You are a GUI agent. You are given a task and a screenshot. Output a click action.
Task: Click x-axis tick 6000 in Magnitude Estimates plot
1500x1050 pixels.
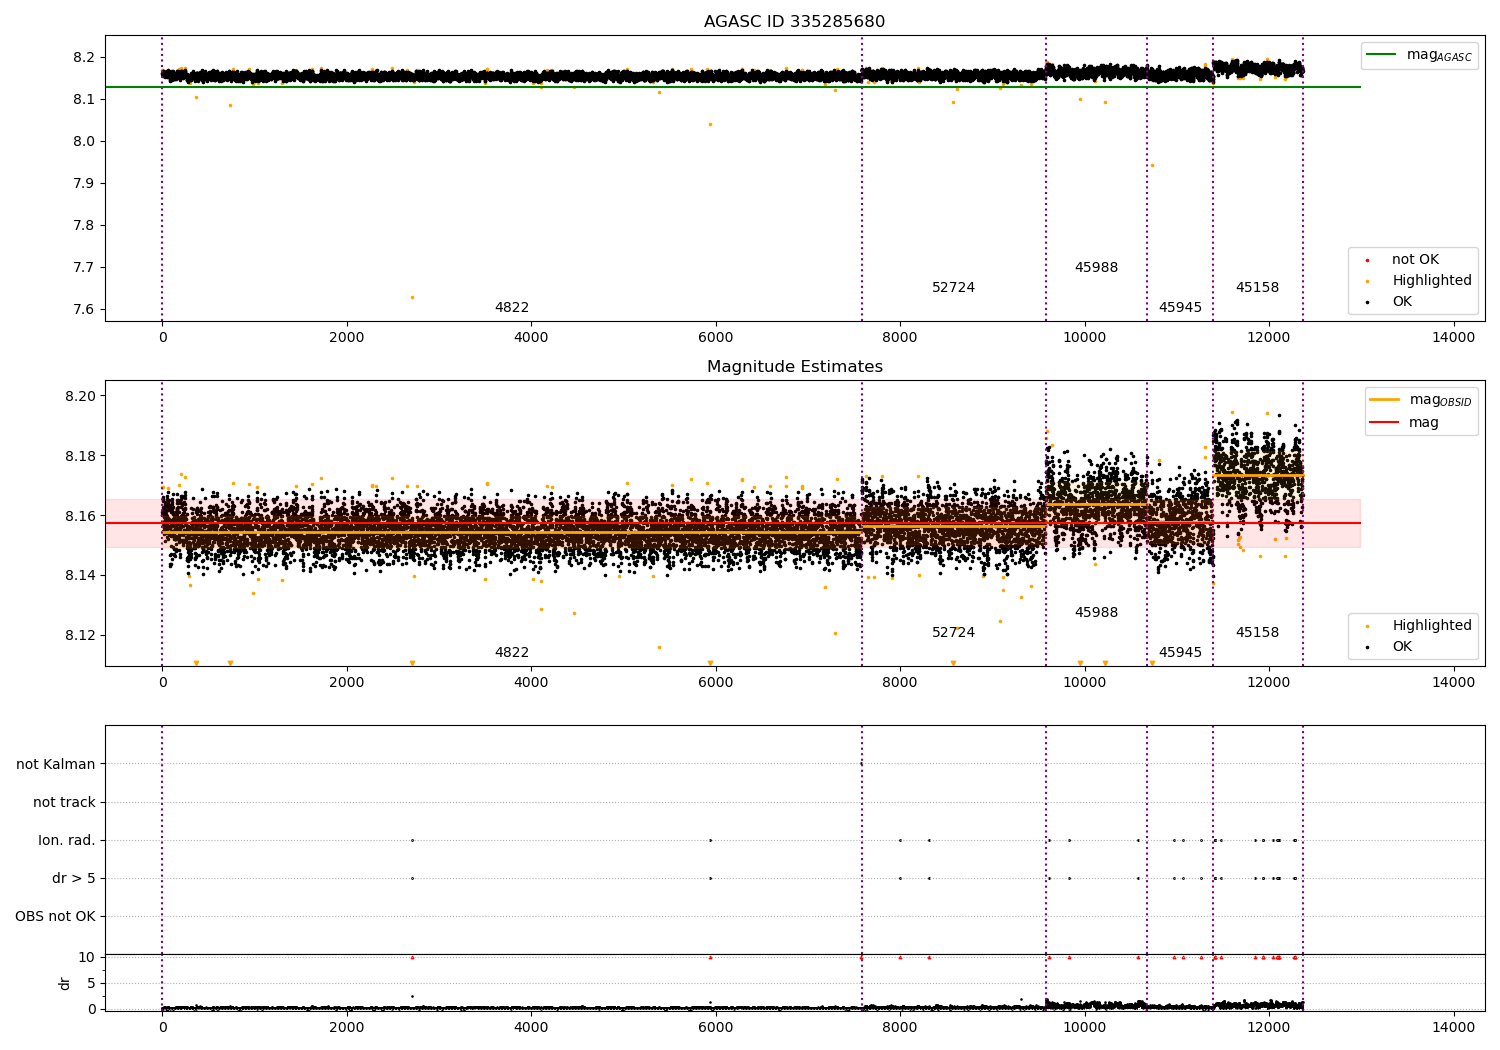click(x=715, y=683)
